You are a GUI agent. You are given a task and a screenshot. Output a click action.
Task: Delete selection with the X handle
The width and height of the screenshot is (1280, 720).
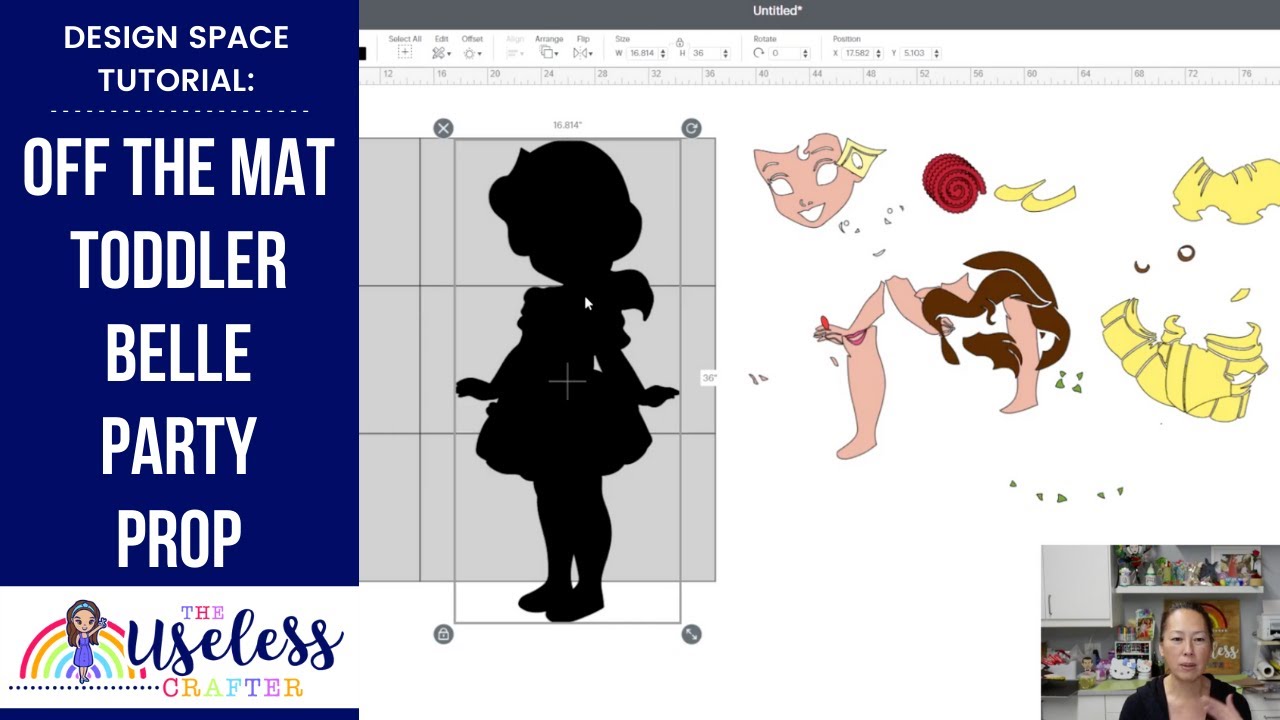click(x=443, y=128)
